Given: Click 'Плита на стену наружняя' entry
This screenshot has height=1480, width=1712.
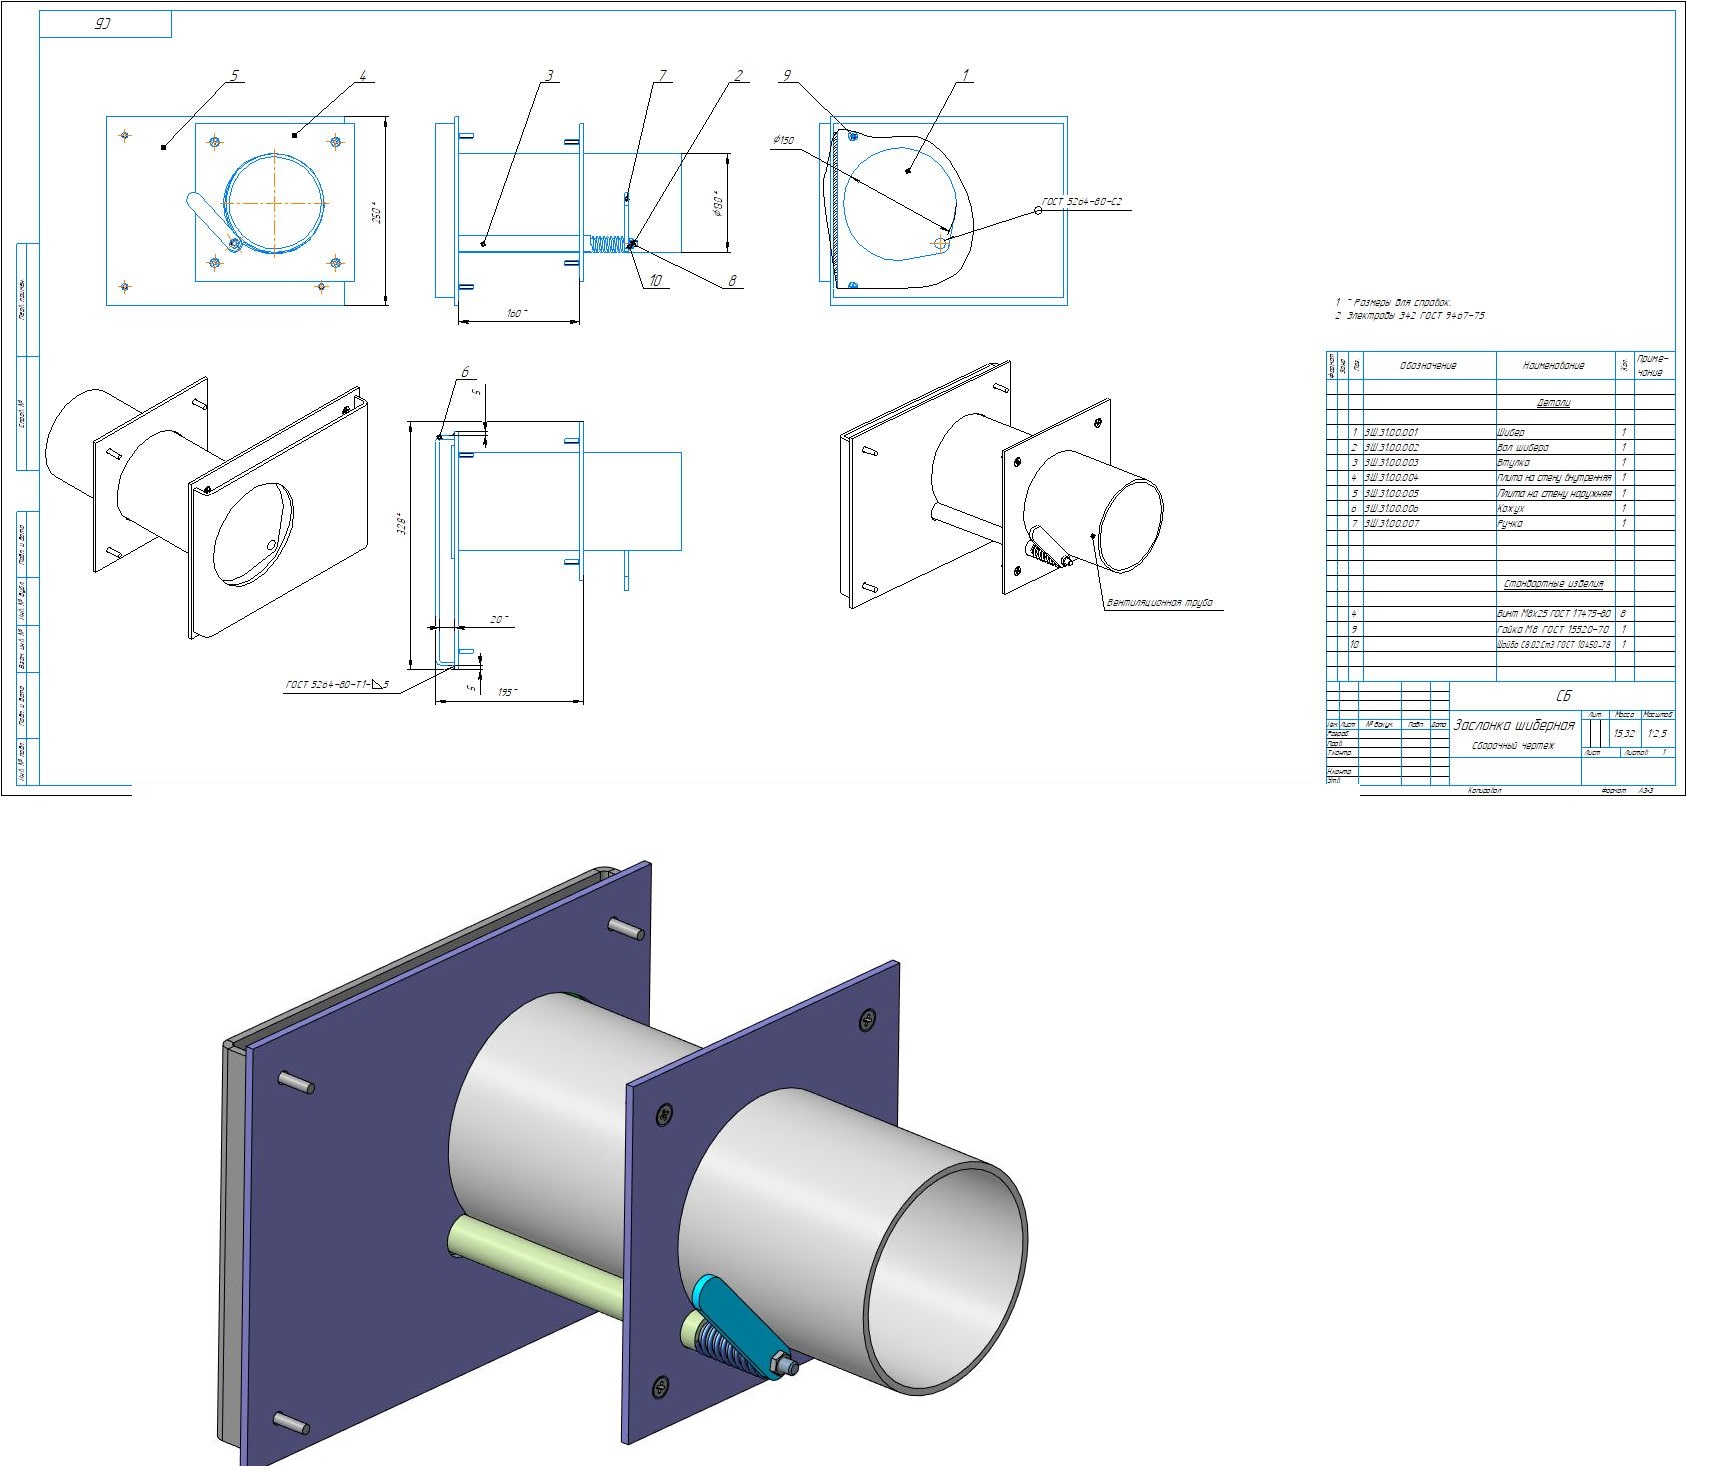Looking at the screenshot, I should [x=1554, y=493].
